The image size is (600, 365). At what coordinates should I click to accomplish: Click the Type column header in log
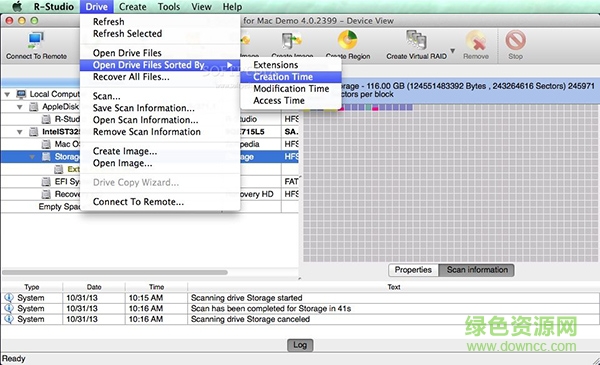(x=32, y=287)
